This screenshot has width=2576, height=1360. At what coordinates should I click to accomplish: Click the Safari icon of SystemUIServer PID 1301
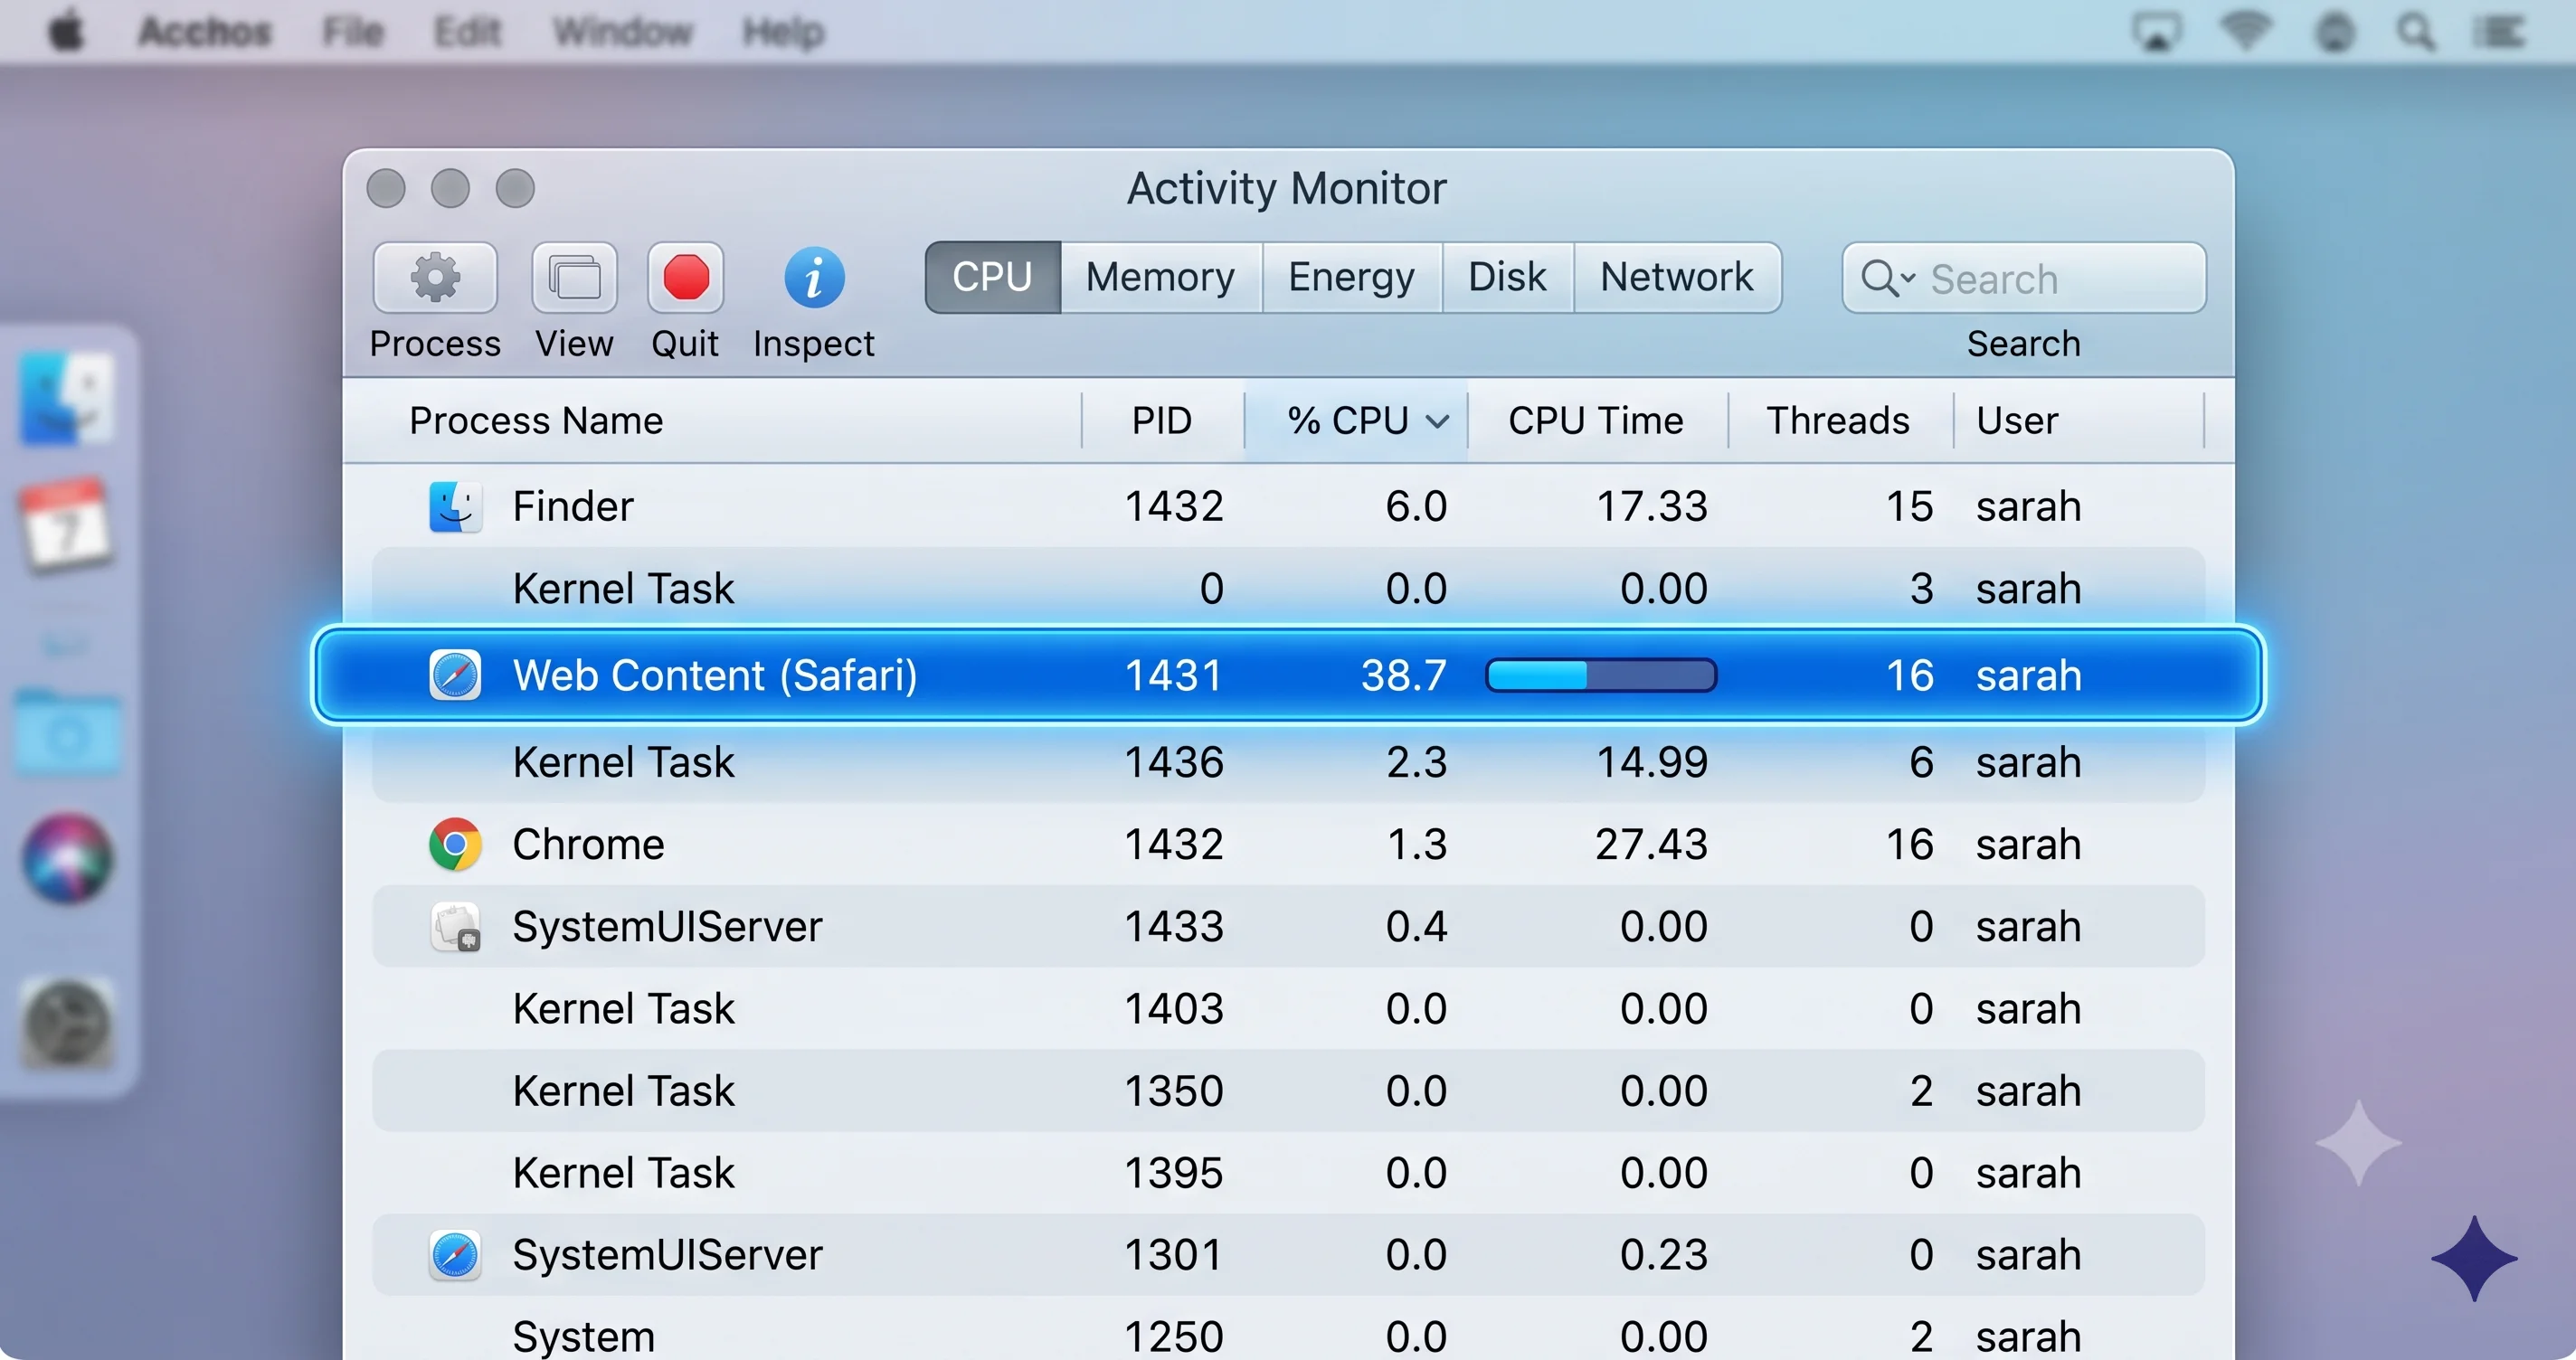tap(455, 1255)
